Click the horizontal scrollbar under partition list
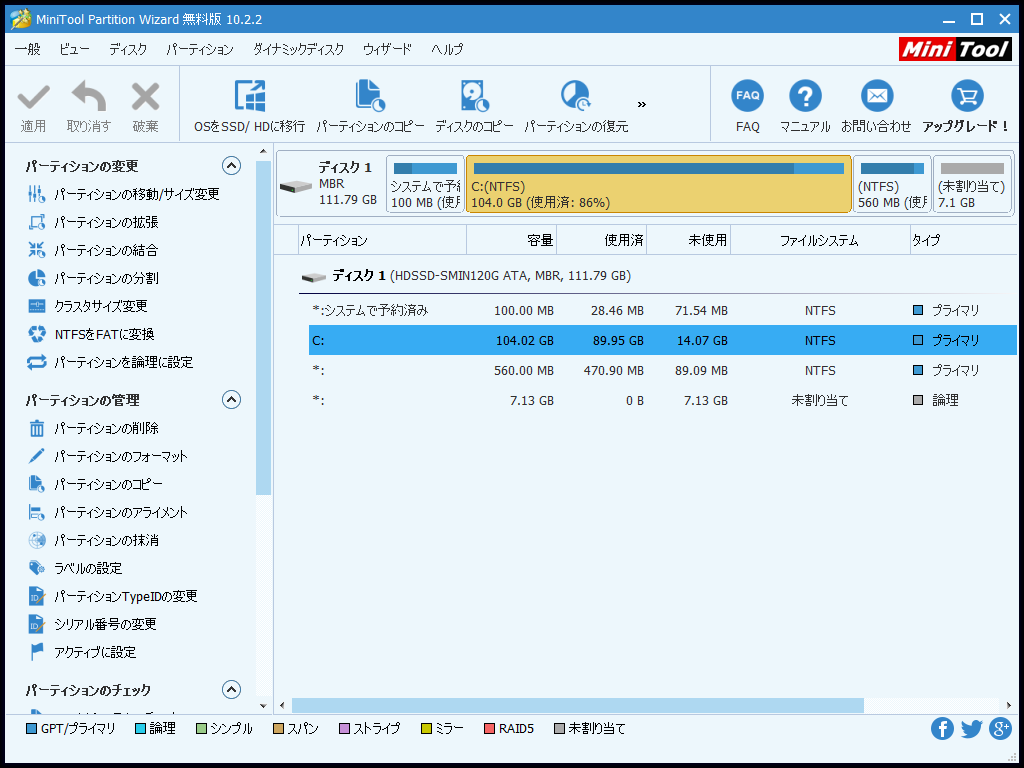Screen dimensions: 1024x768 click(x=577, y=705)
